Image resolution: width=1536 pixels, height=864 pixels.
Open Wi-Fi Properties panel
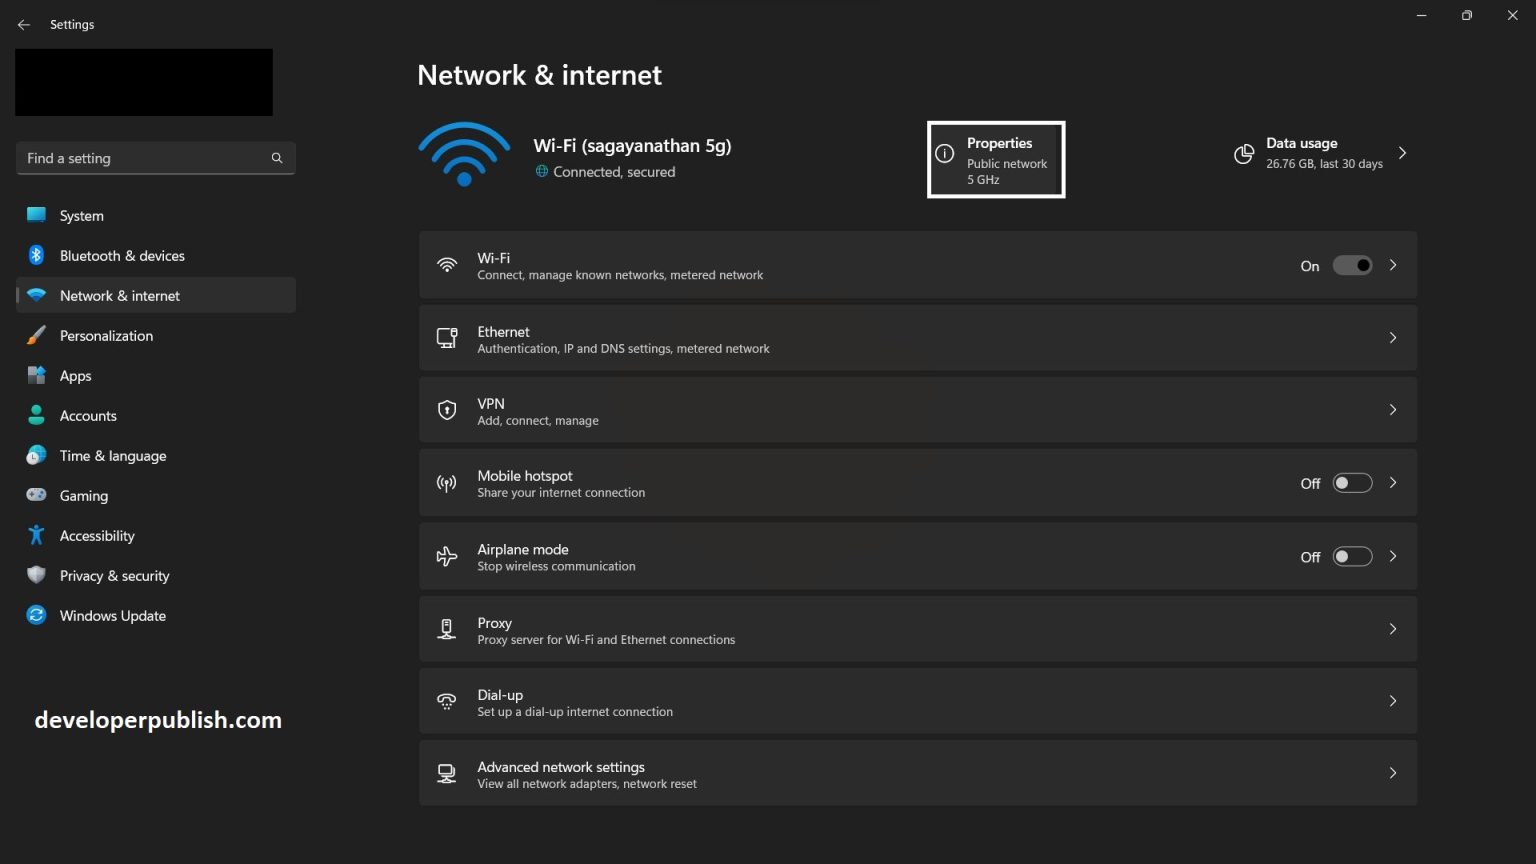(x=996, y=159)
